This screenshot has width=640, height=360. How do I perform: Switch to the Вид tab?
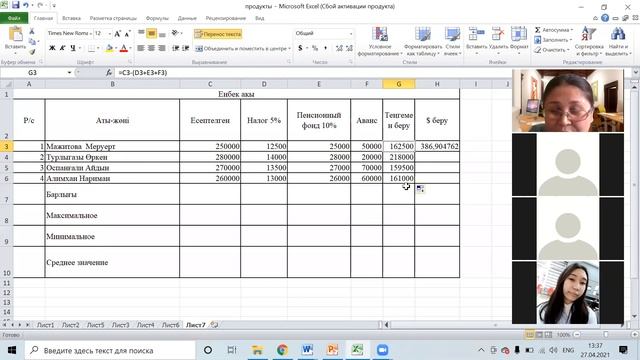click(260, 18)
